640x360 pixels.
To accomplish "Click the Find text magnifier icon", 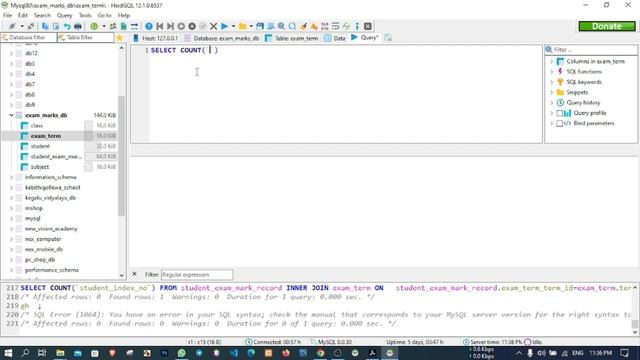I will 281,26.
